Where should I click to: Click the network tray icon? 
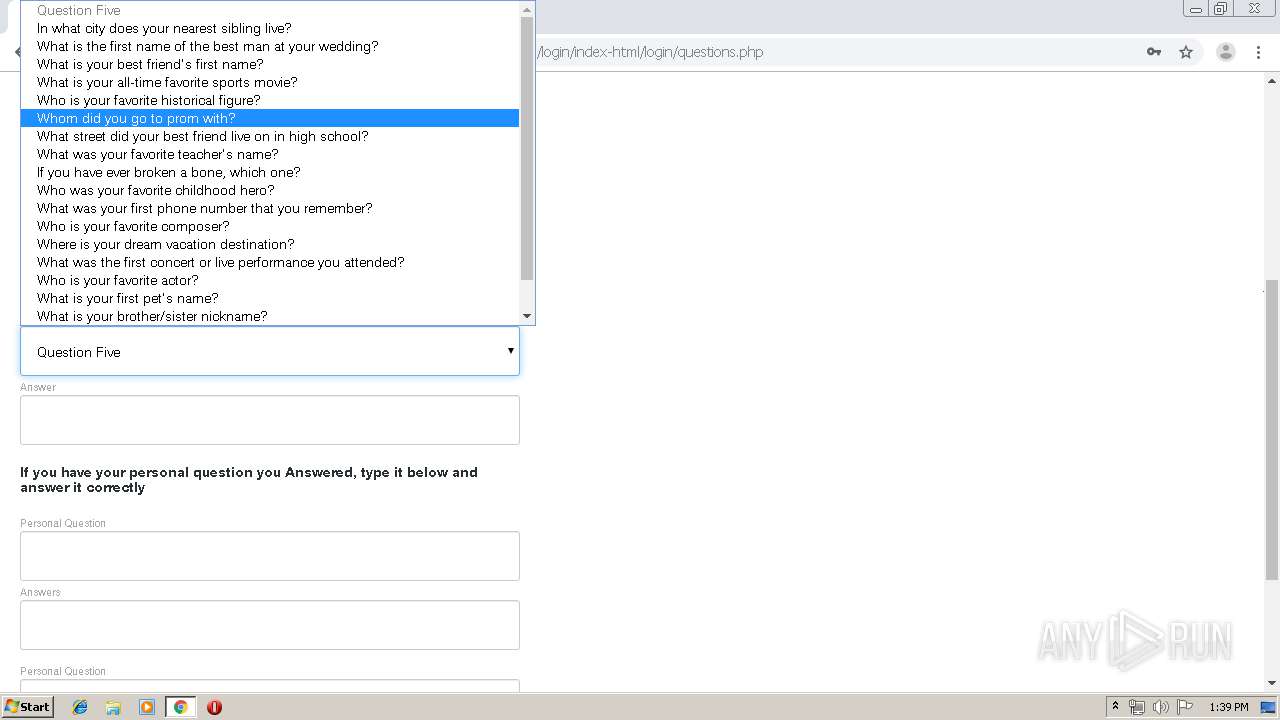(x=1137, y=707)
